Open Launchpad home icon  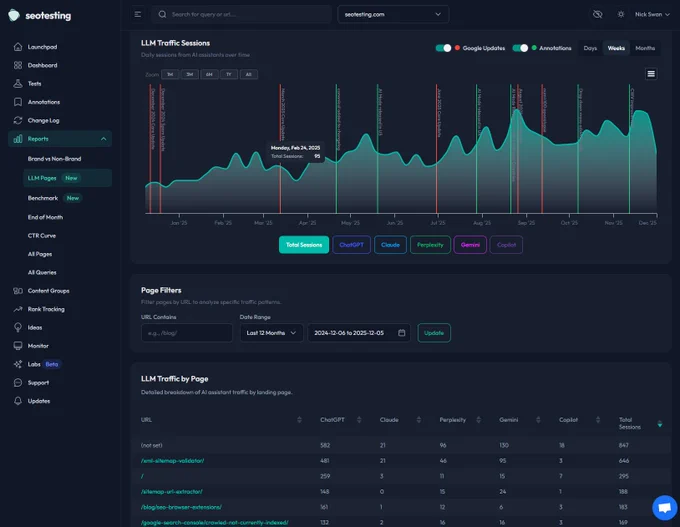18,47
